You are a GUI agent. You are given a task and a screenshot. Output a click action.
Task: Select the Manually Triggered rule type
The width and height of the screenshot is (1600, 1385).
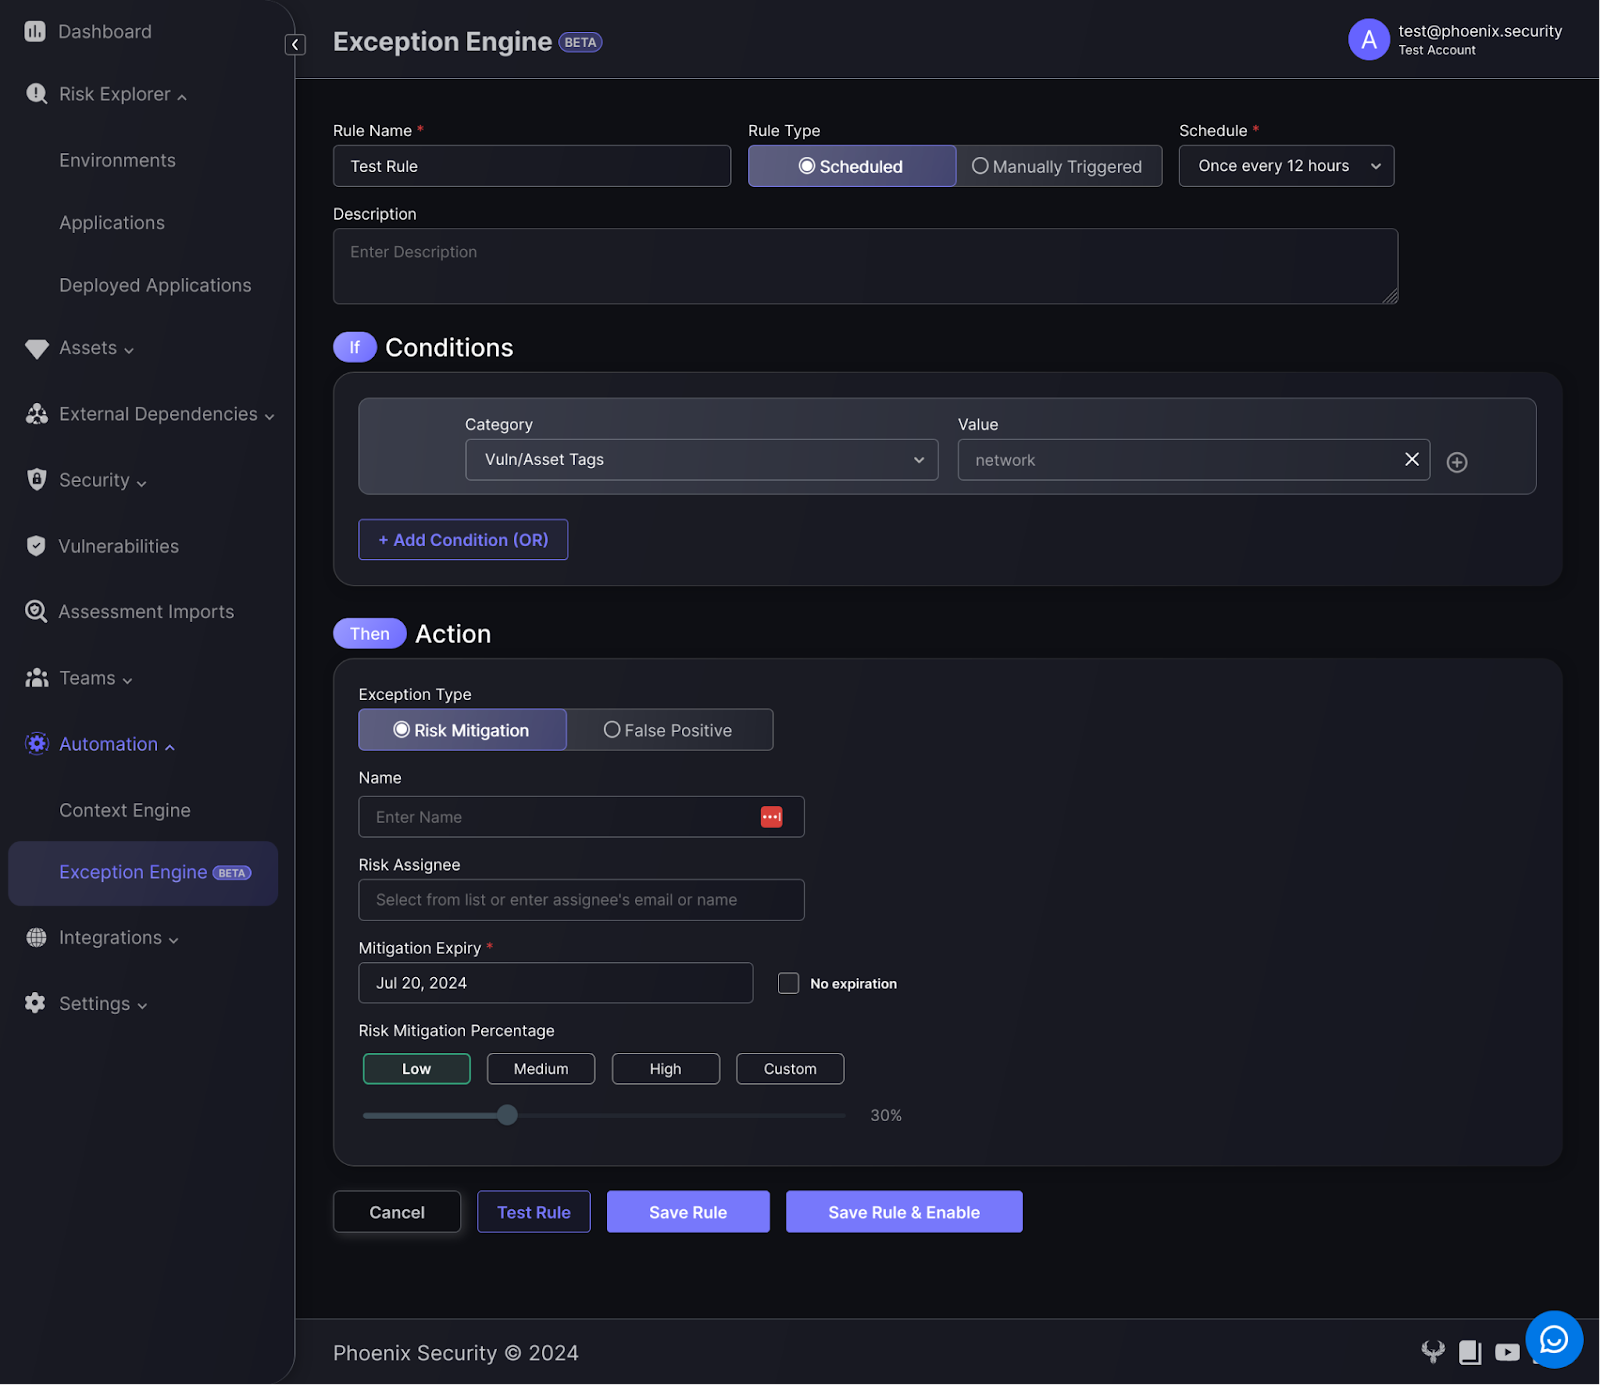click(x=1058, y=166)
